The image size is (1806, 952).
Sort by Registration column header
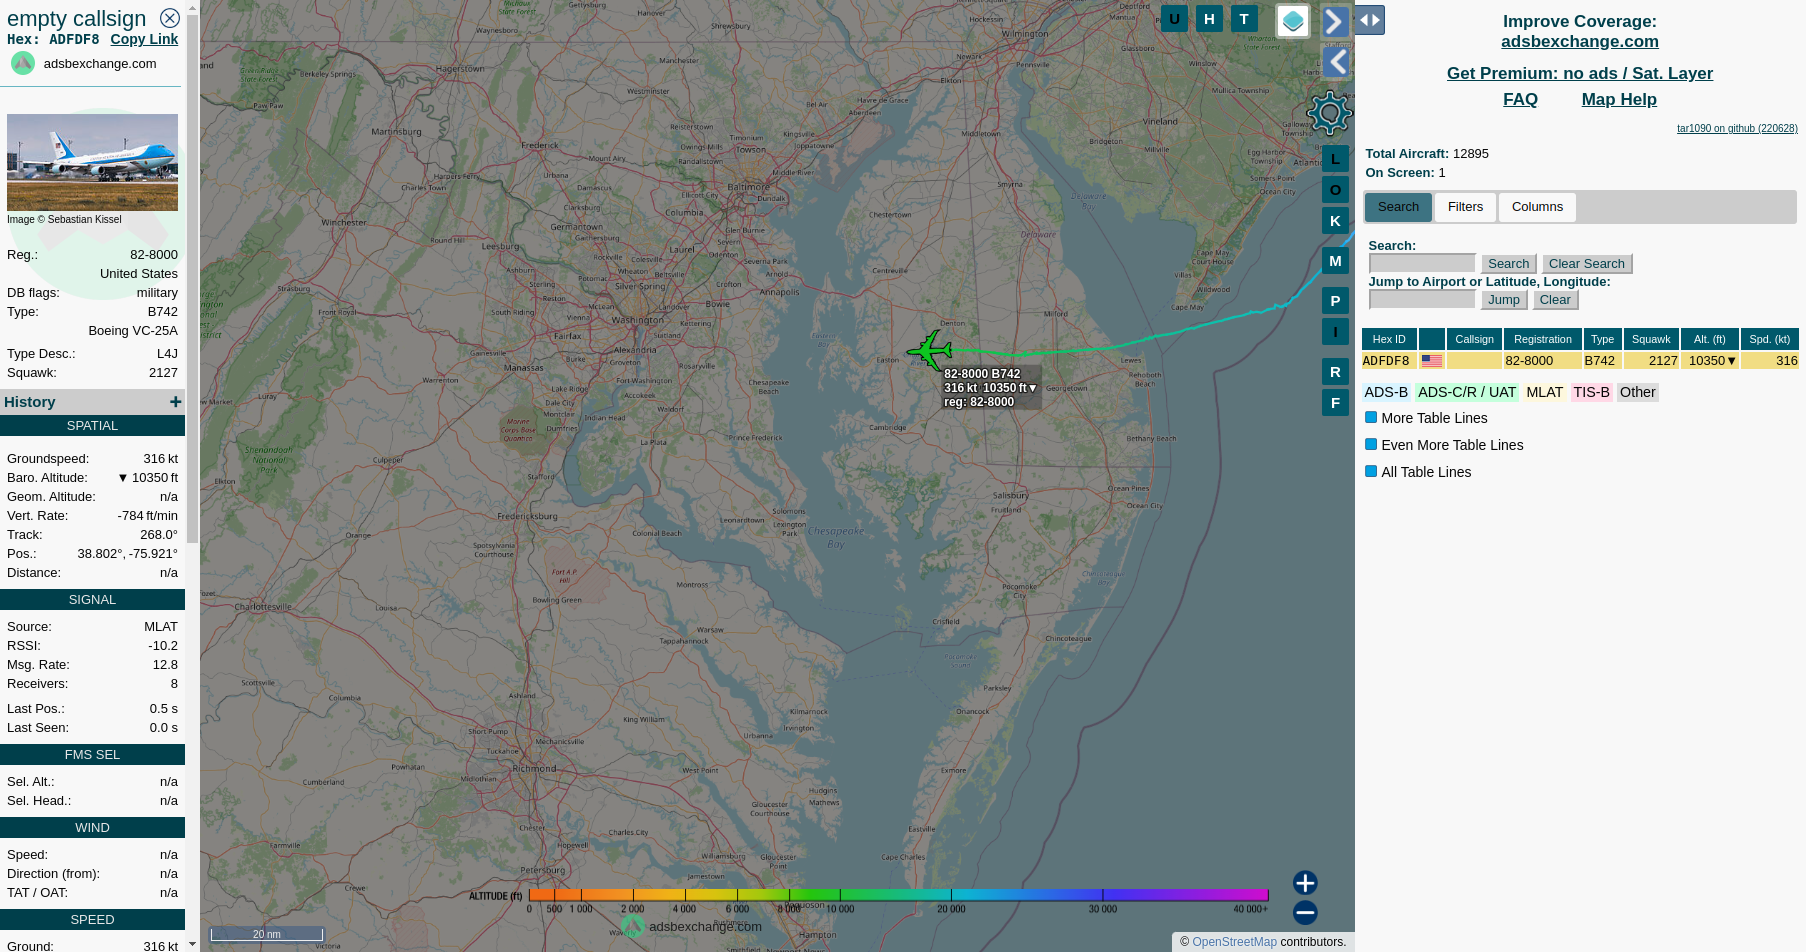coord(1542,340)
